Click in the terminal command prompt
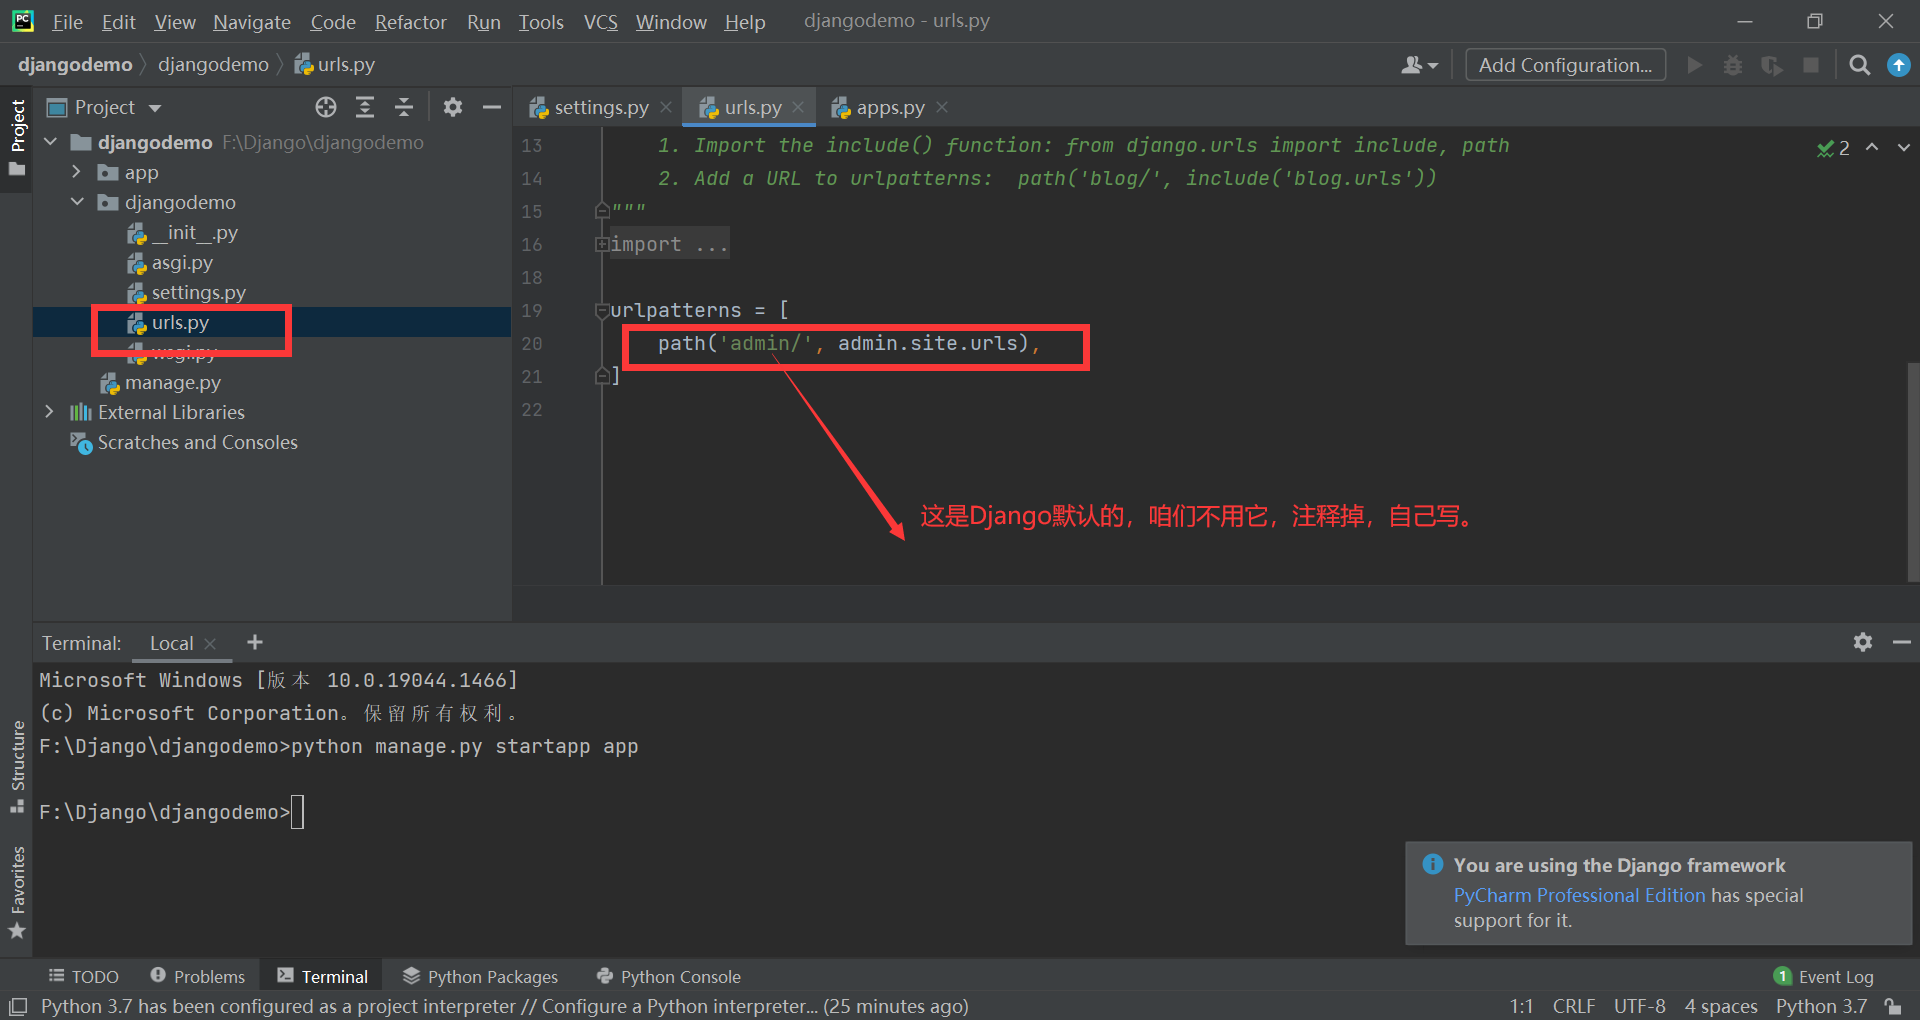Viewport: 1920px width, 1020px height. [x=296, y=812]
